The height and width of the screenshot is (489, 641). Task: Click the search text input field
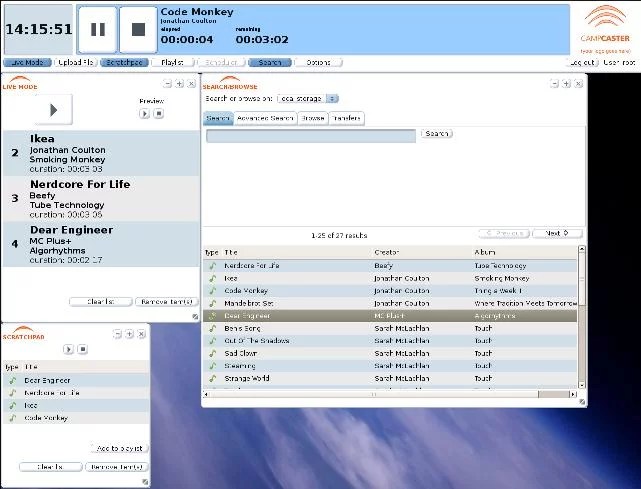(311, 136)
